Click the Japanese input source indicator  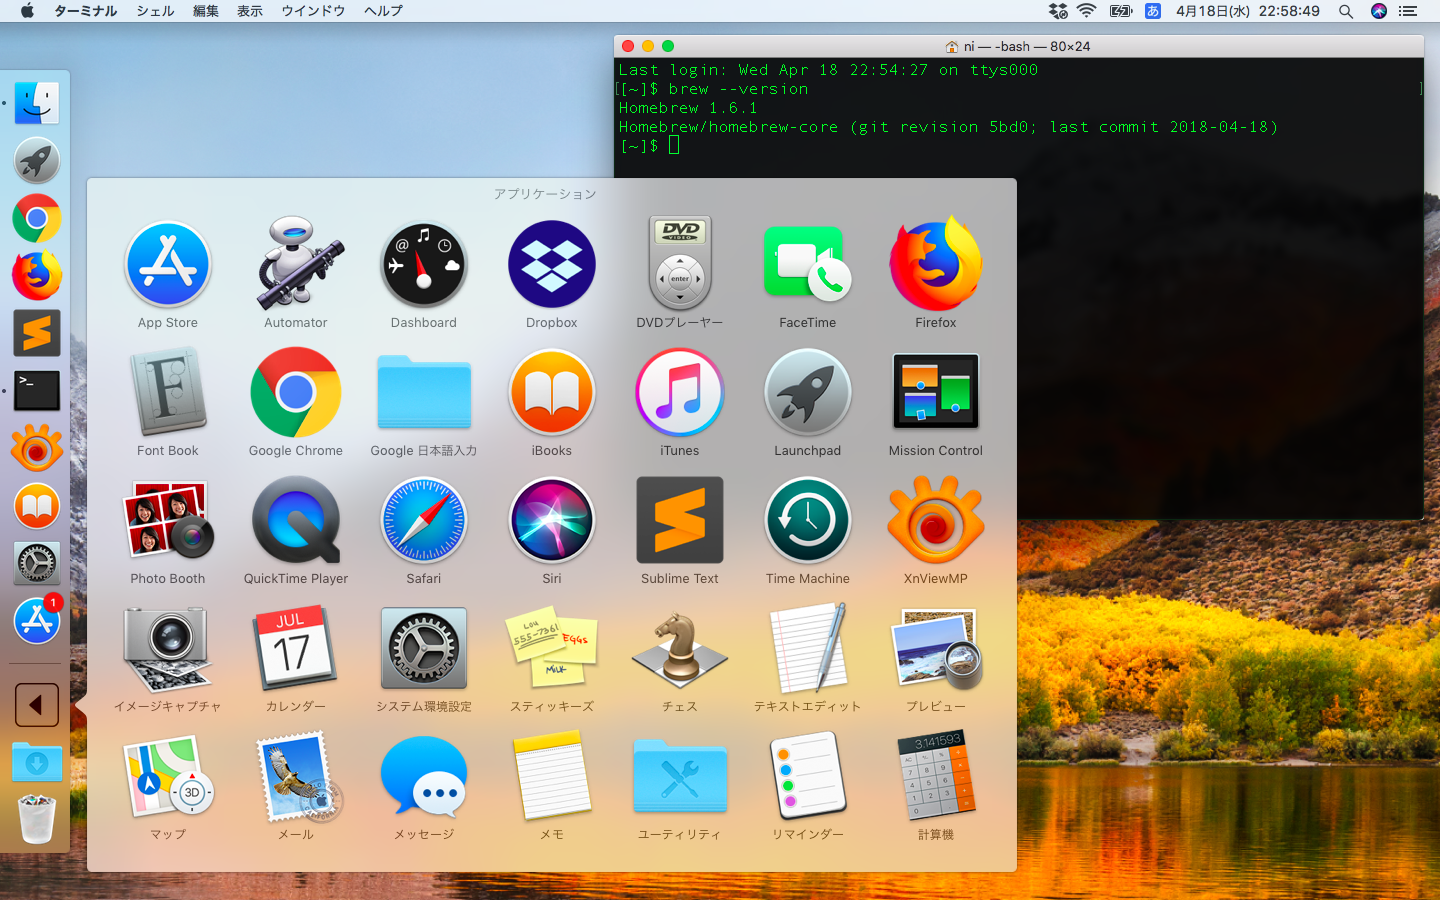pos(1153,11)
